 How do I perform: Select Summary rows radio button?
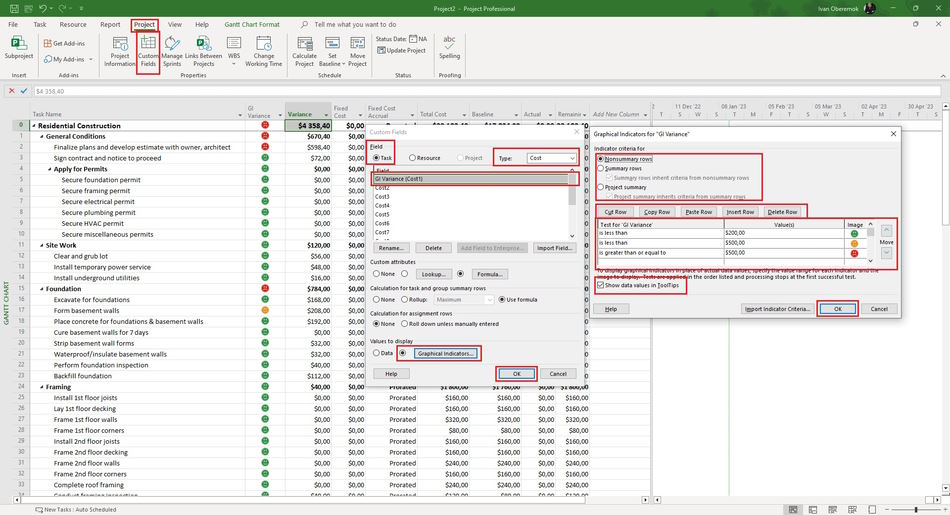pyautogui.click(x=601, y=168)
